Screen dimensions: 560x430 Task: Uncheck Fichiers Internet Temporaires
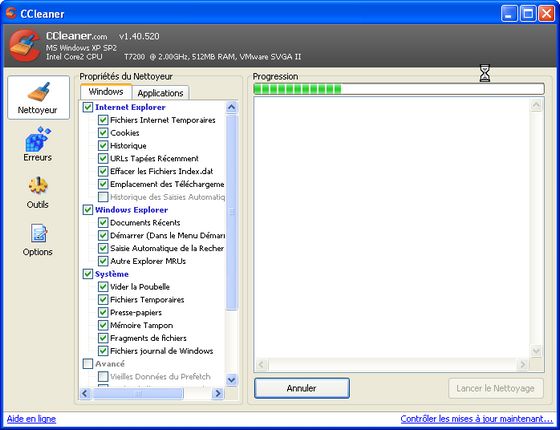pyautogui.click(x=103, y=120)
